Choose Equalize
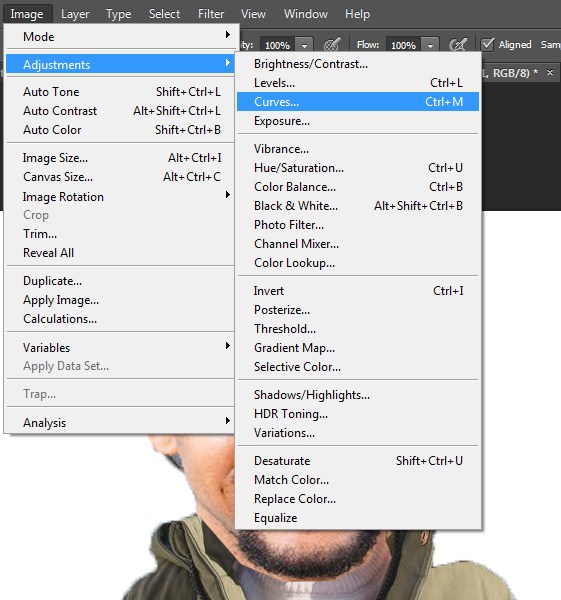Screen dimensions: 561x600 coord(358,518)
